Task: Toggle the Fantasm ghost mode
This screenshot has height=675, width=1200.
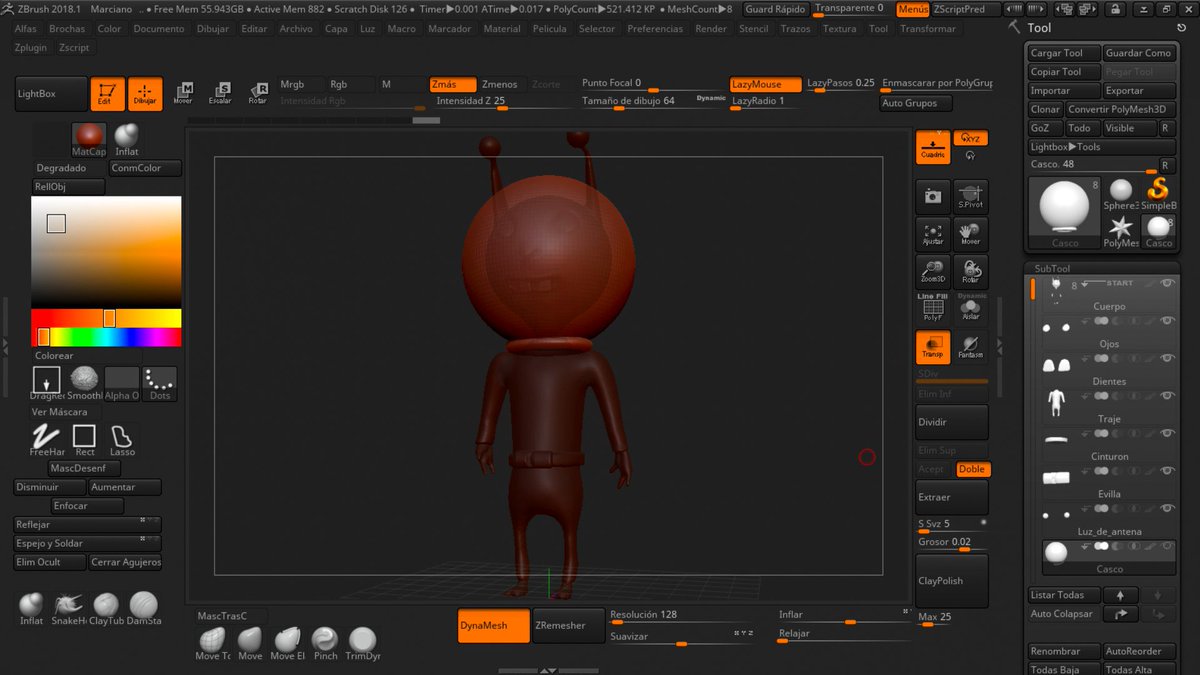Action: click(970, 347)
